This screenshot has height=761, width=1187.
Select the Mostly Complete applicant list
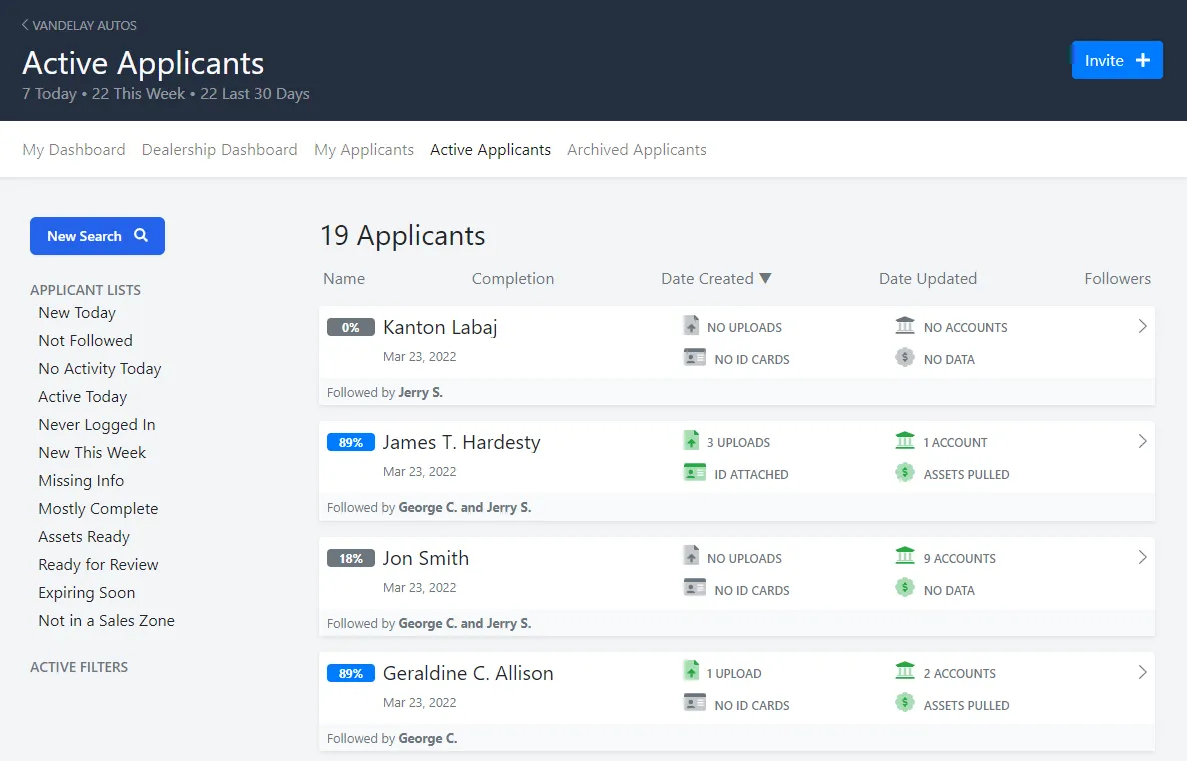click(98, 509)
